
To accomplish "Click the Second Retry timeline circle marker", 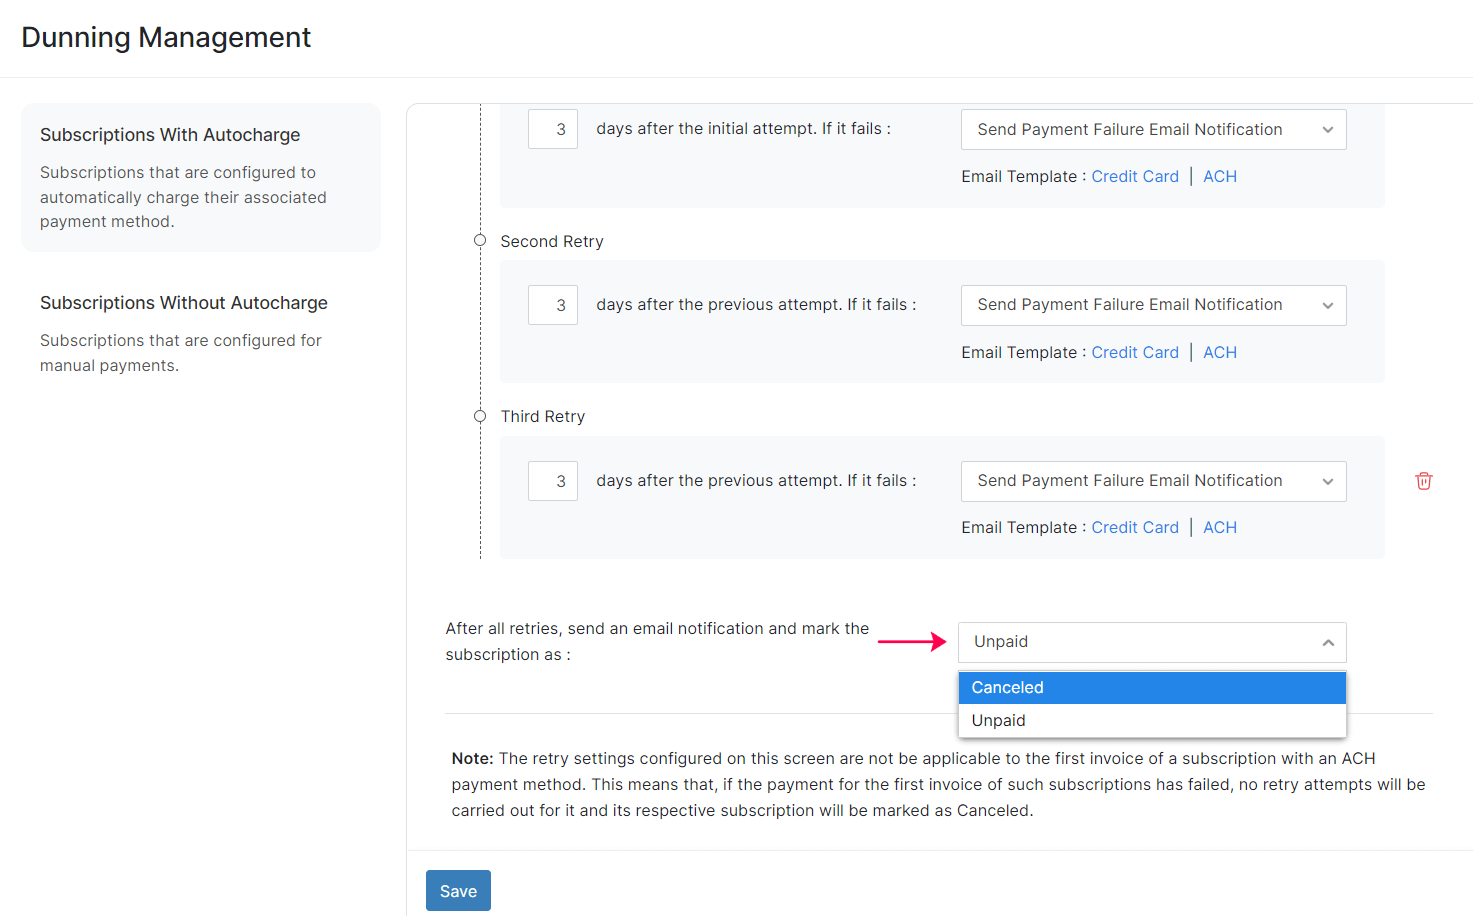I will click(x=480, y=241).
